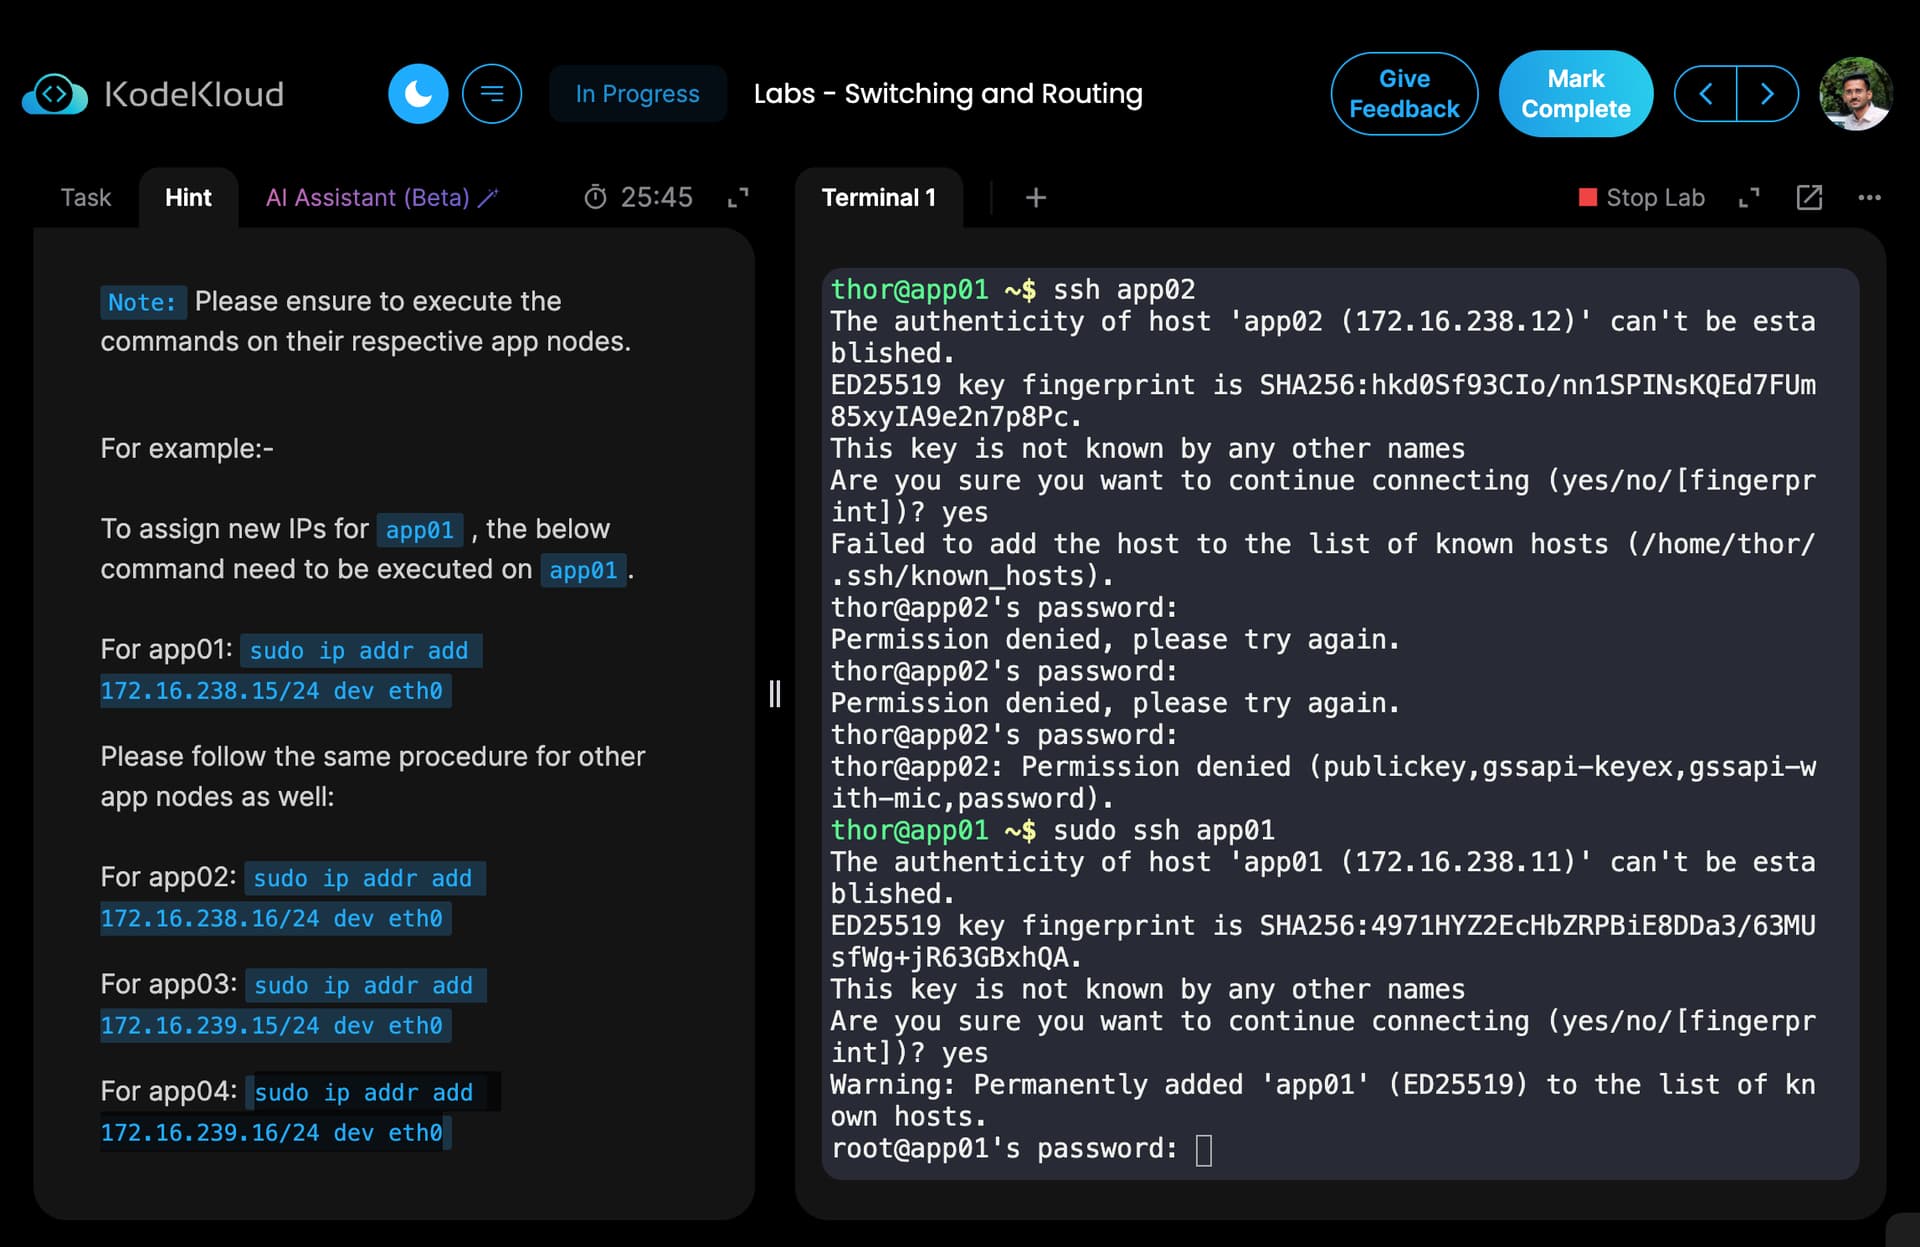Open the lesson list menu icon

tap(491, 94)
